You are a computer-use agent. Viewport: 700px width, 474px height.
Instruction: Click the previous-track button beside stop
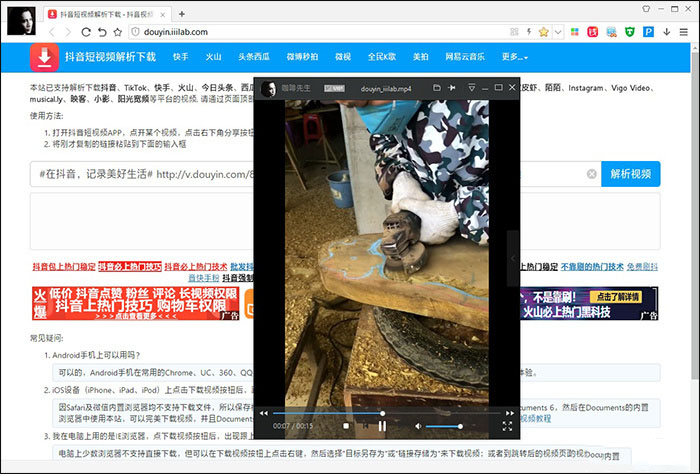[365, 426]
